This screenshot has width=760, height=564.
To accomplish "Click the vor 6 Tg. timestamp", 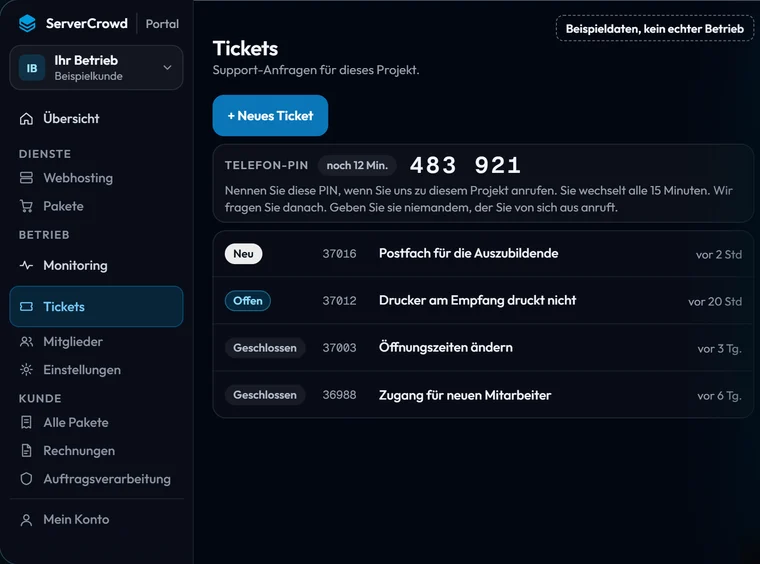I will [x=719, y=396].
